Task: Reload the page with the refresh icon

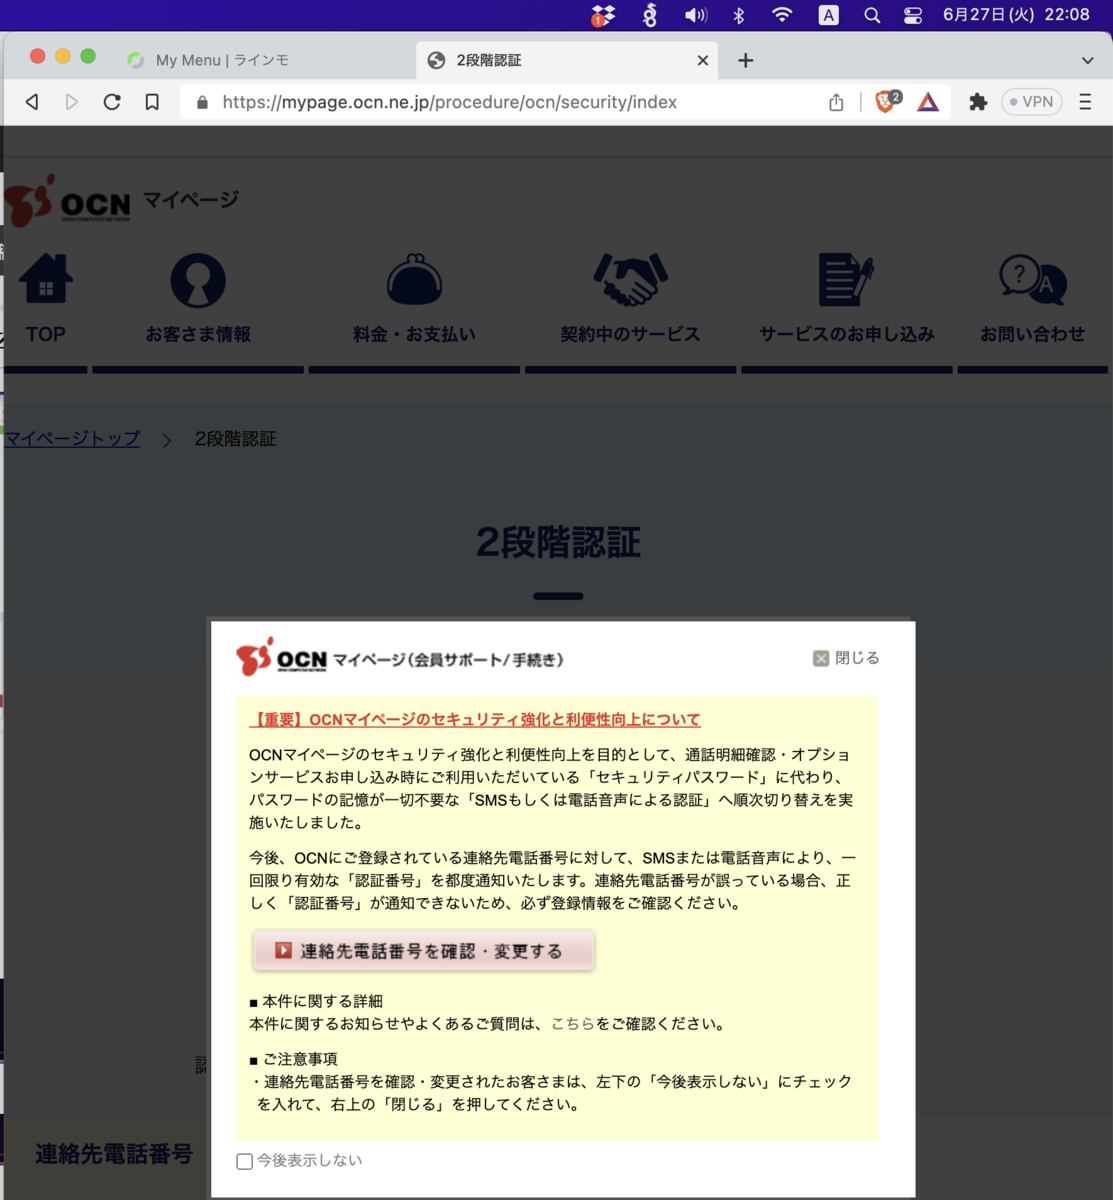Action: click(112, 102)
